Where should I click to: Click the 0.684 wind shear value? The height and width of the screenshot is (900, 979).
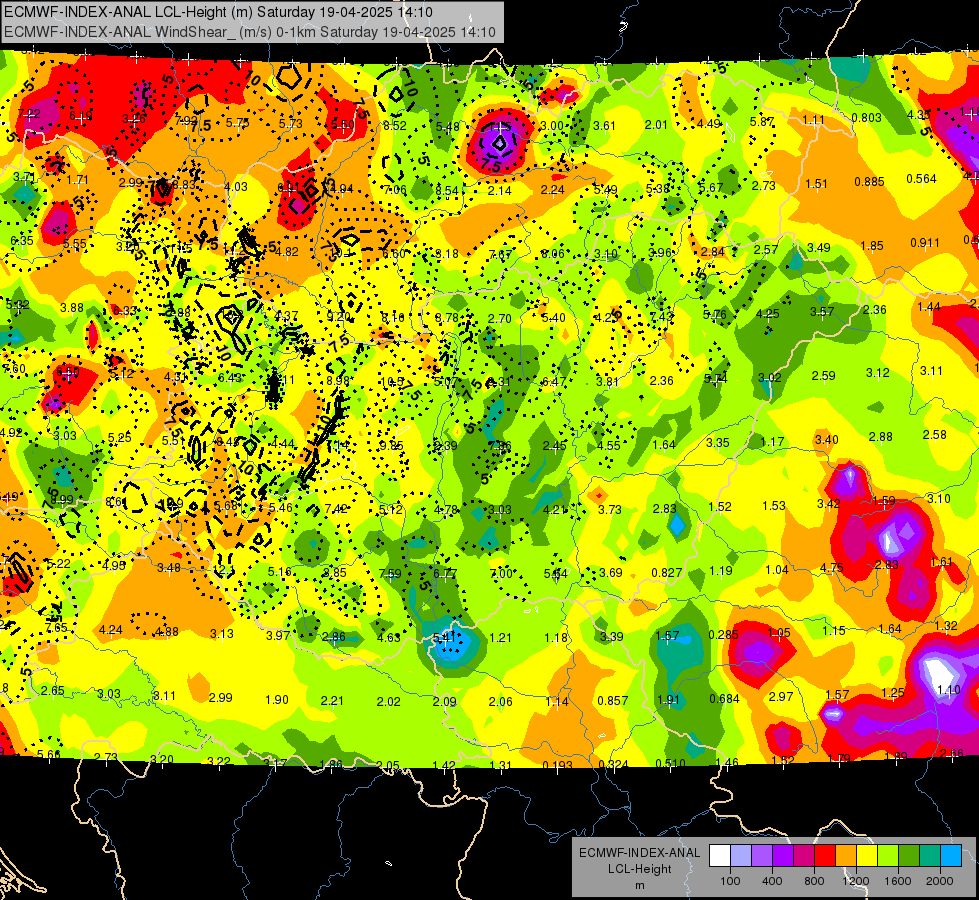tap(724, 698)
